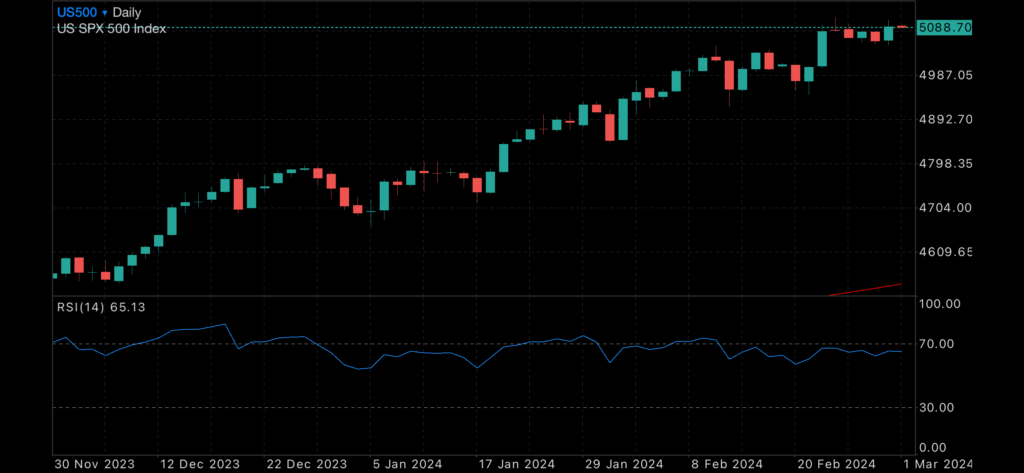Viewport: 1024px width, 473px height.
Task: Click the 4987.05 price axis label
Action: 946,75
